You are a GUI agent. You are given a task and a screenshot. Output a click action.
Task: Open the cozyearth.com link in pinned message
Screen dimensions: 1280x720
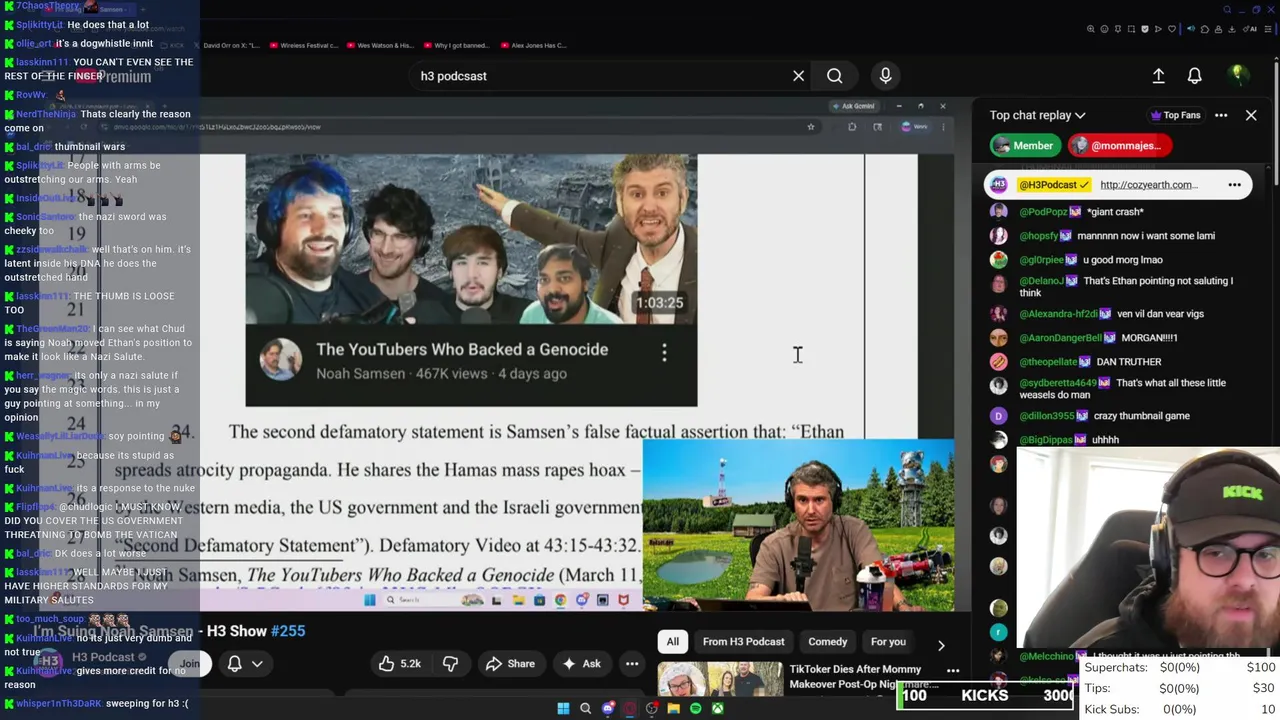(x=1148, y=185)
